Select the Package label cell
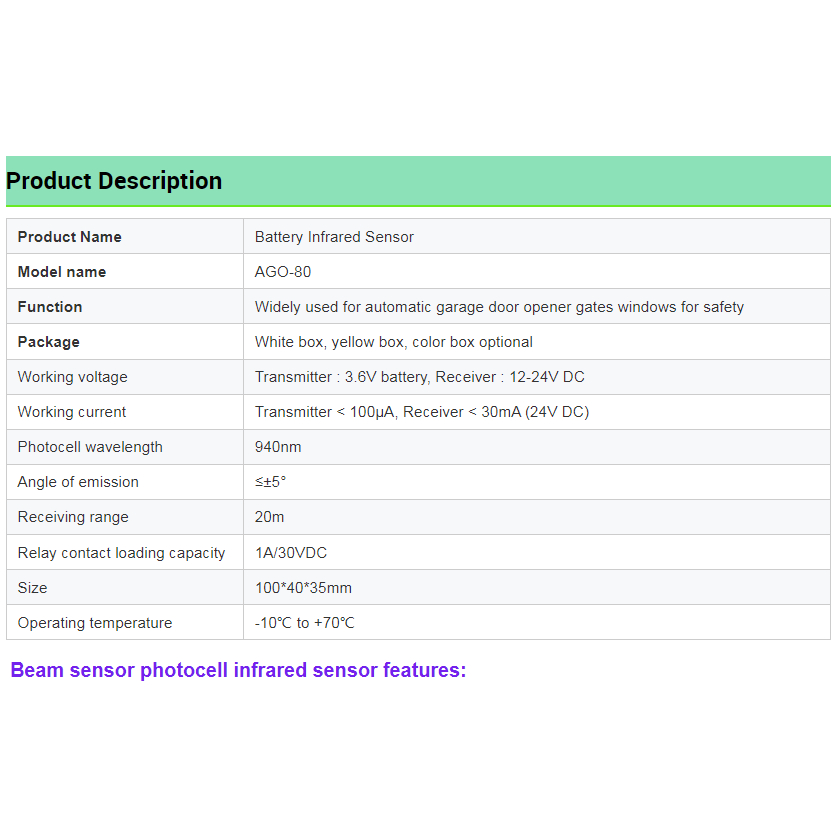This screenshot has height=838, width=838. pyautogui.click(x=125, y=342)
